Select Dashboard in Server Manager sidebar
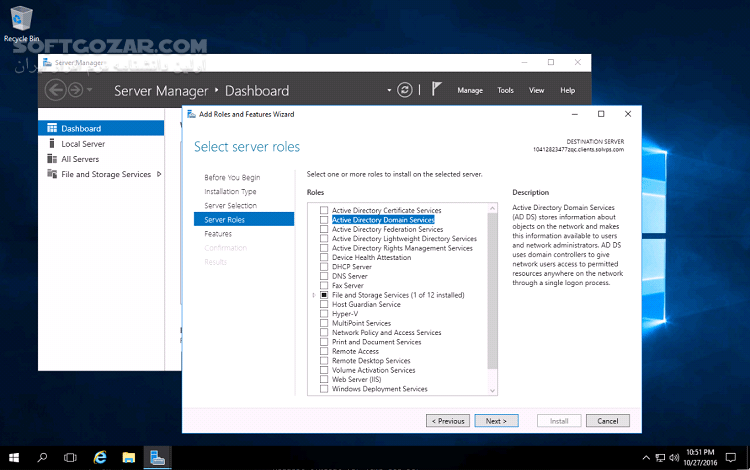The width and height of the screenshot is (750, 470). click(101, 128)
